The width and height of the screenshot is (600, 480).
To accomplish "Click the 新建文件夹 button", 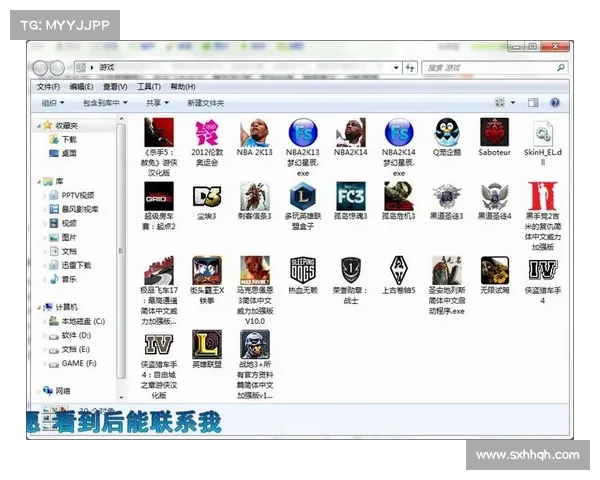I will pos(205,103).
